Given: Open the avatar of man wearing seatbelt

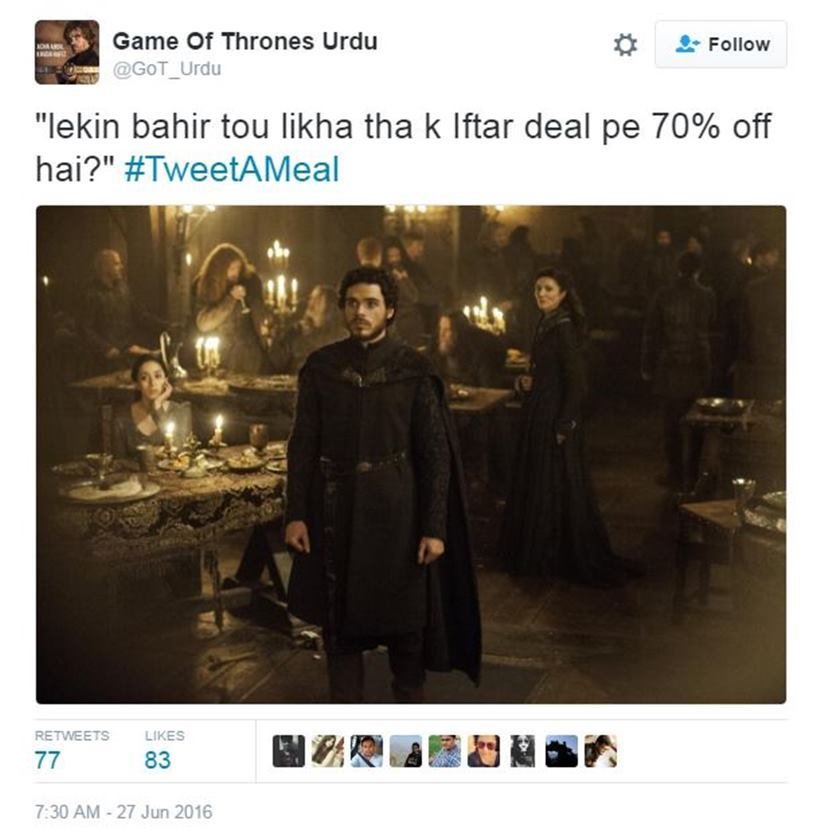Looking at the screenshot, I should point(366,751).
